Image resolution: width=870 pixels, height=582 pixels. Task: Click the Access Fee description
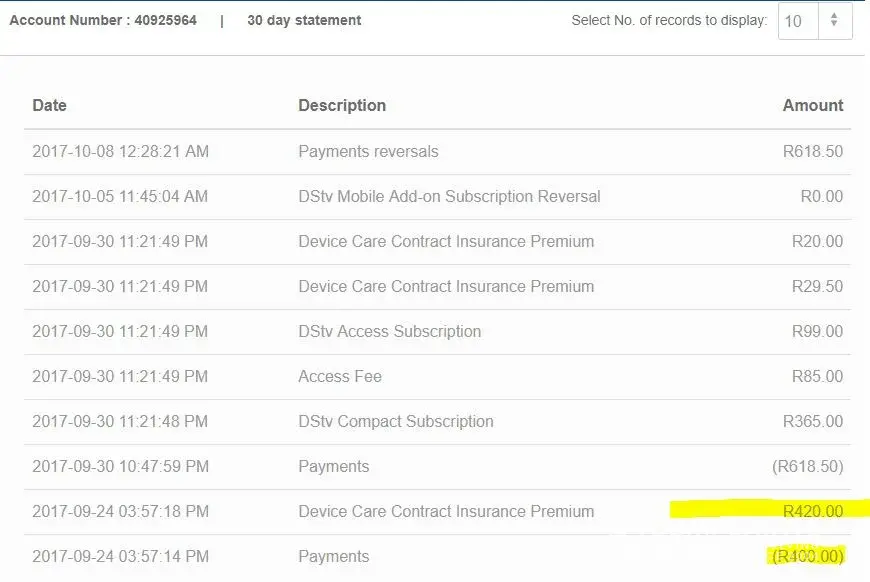340,377
